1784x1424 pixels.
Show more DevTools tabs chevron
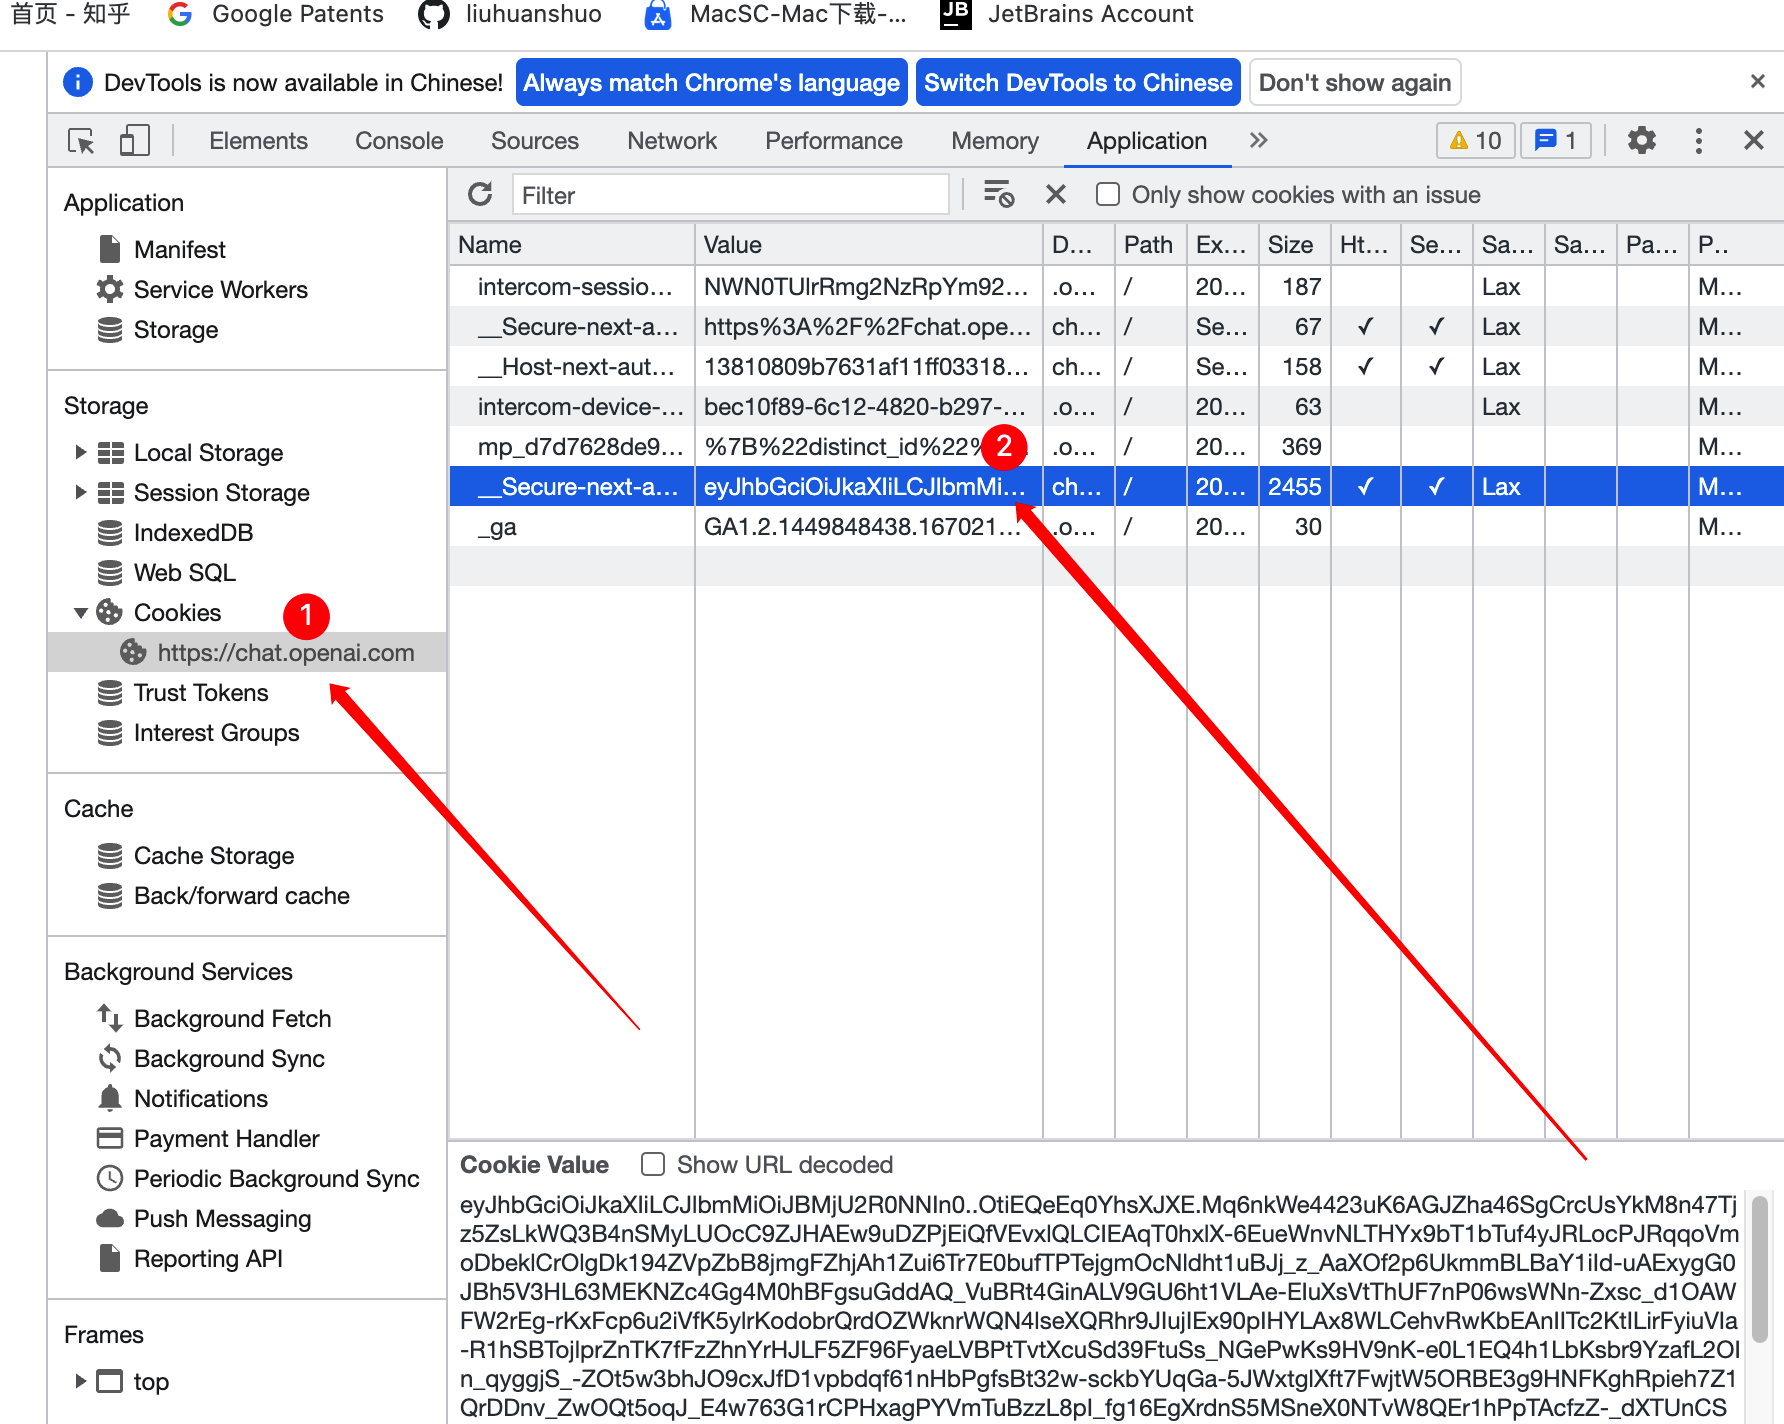click(x=1258, y=141)
